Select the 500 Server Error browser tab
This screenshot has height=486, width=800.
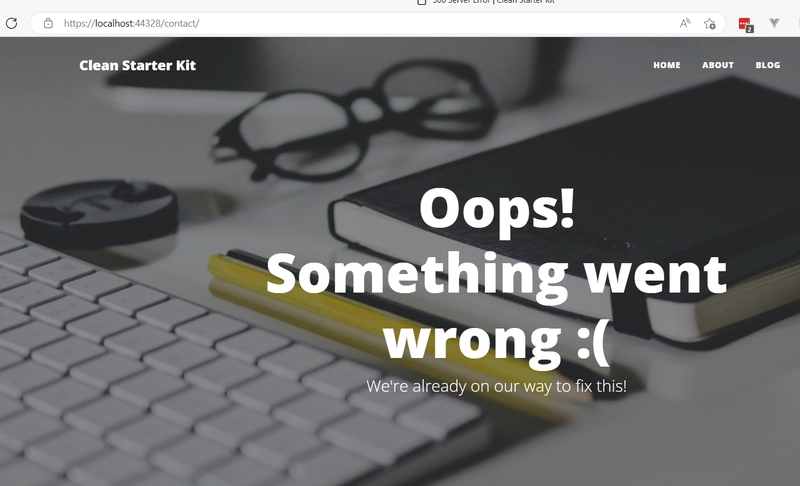coord(493,2)
